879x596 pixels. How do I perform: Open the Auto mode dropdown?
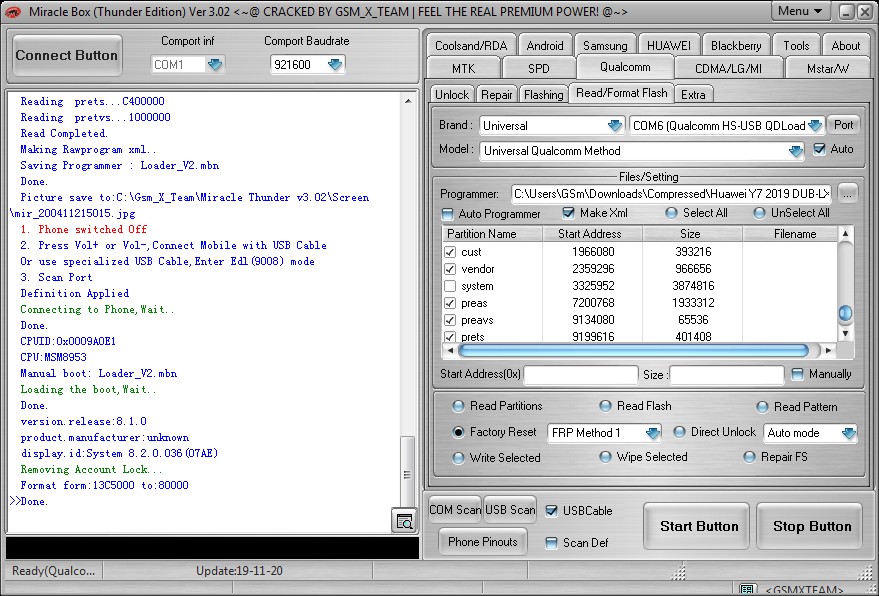coord(848,433)
